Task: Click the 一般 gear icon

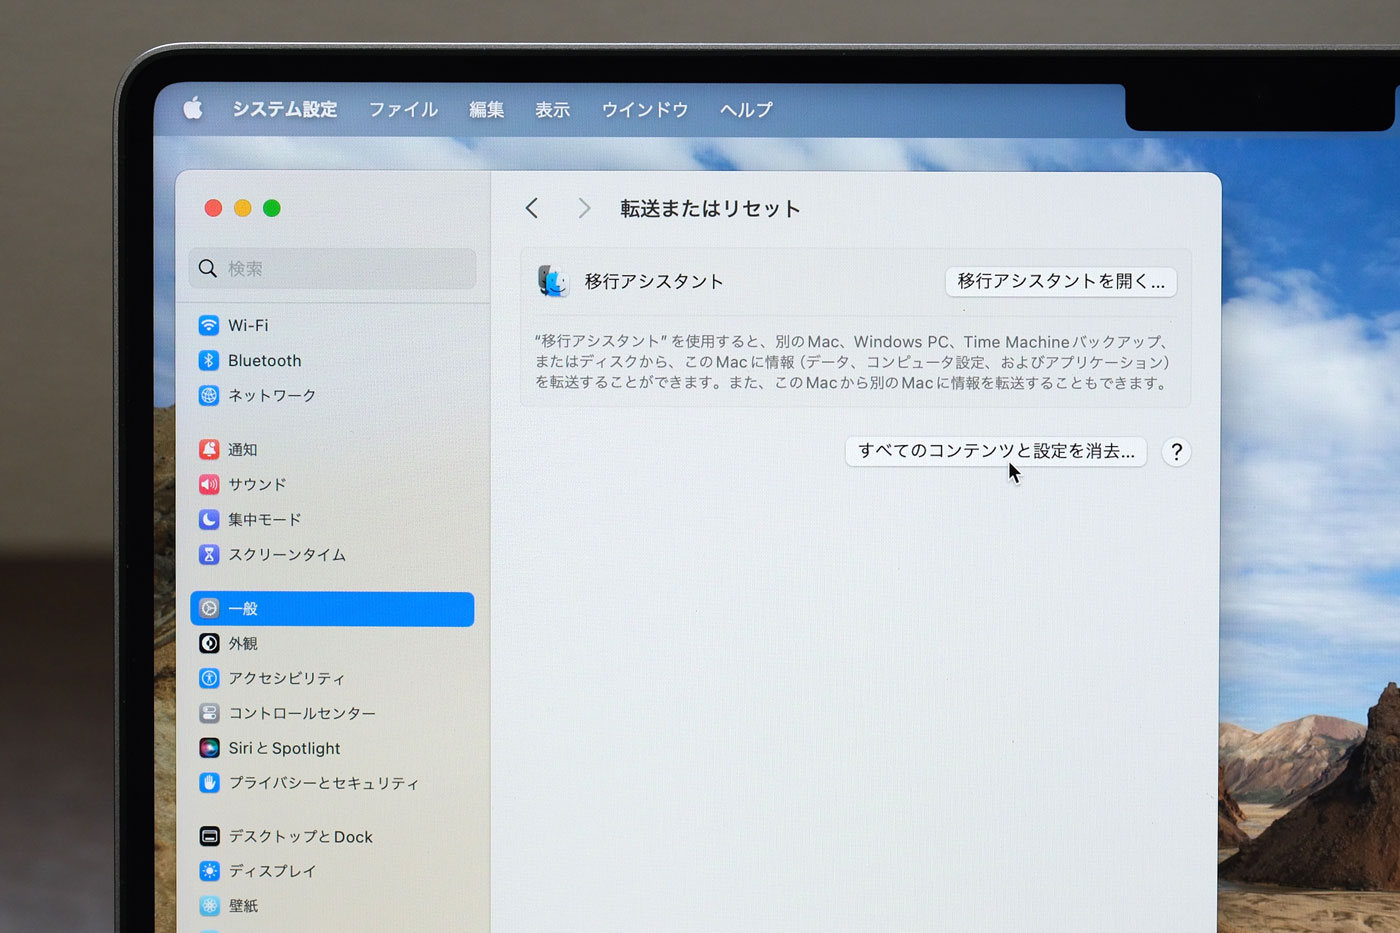Action: tap(208, 608)
